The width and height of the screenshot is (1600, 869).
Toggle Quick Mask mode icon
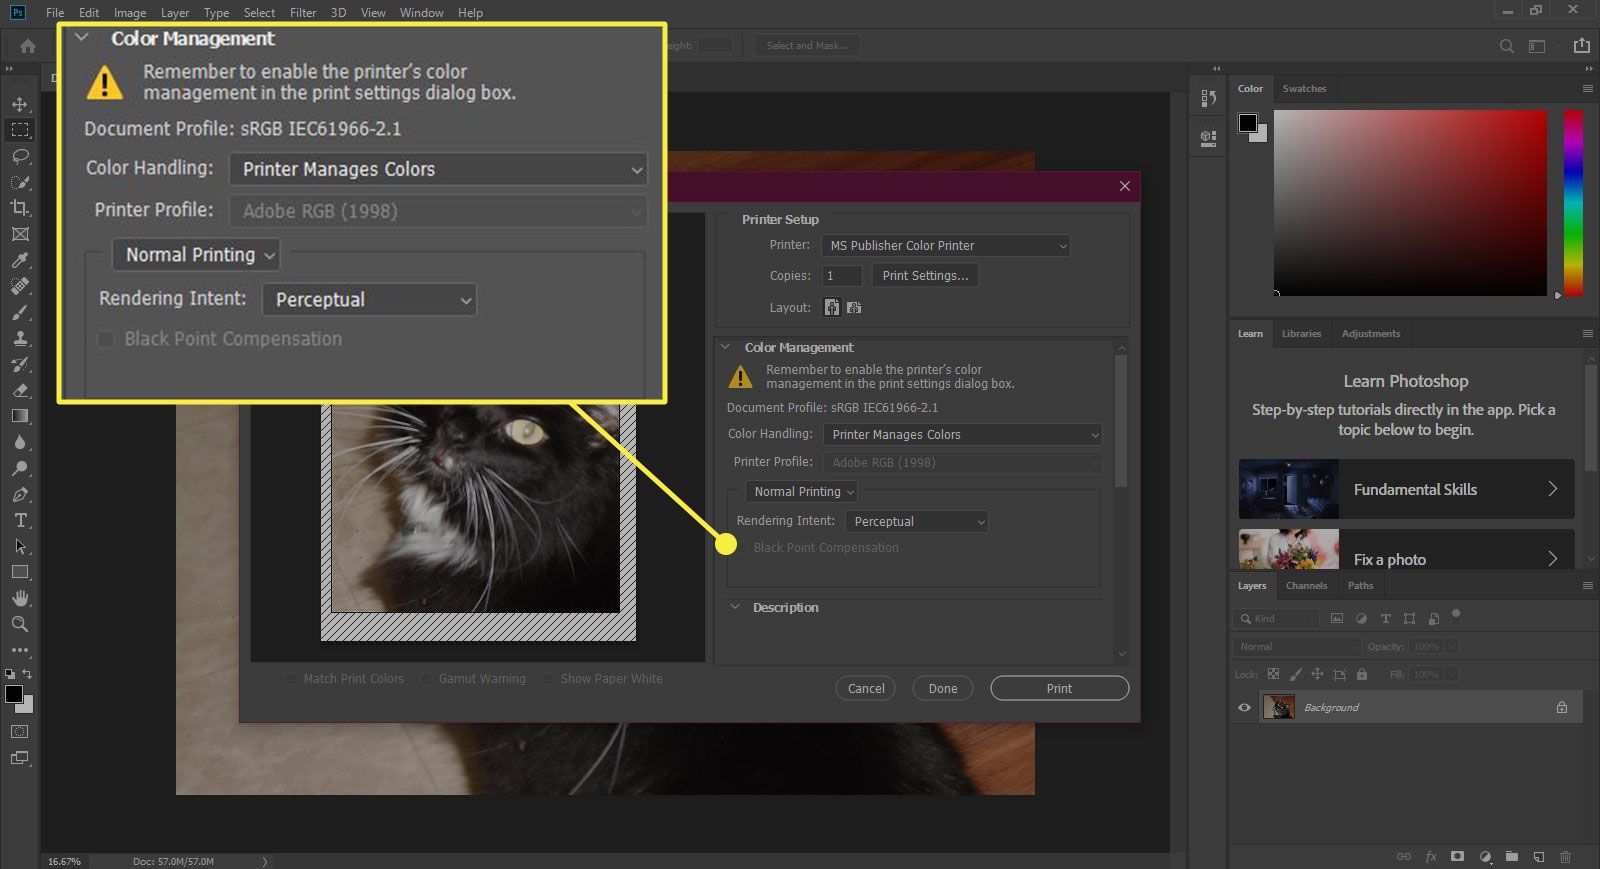[x=20, y=732]
